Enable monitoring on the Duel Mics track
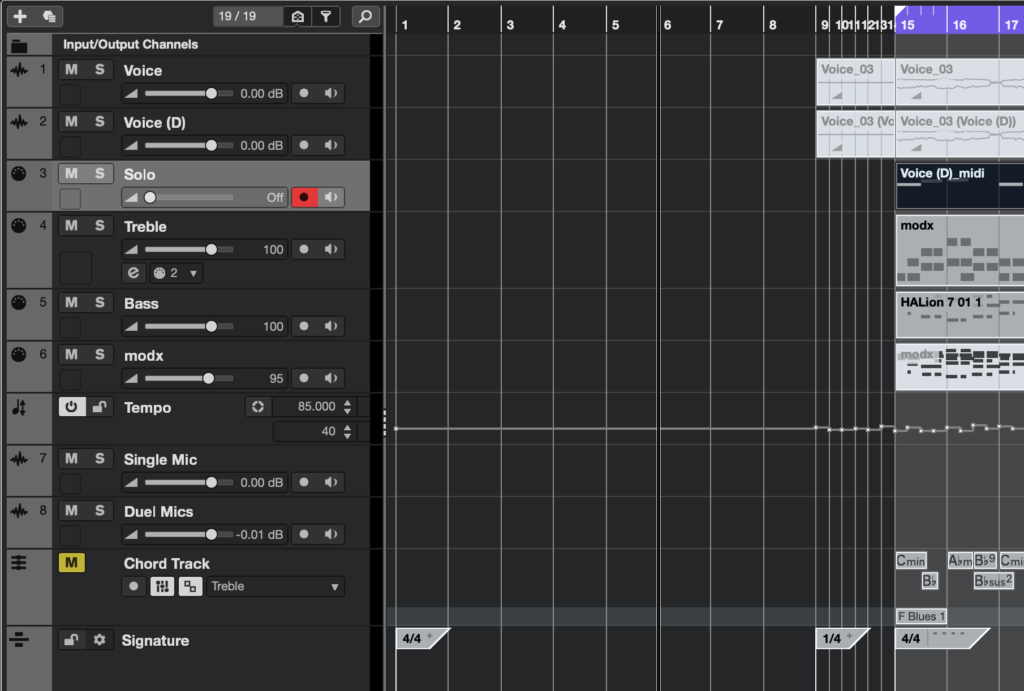 click(331, 534)
